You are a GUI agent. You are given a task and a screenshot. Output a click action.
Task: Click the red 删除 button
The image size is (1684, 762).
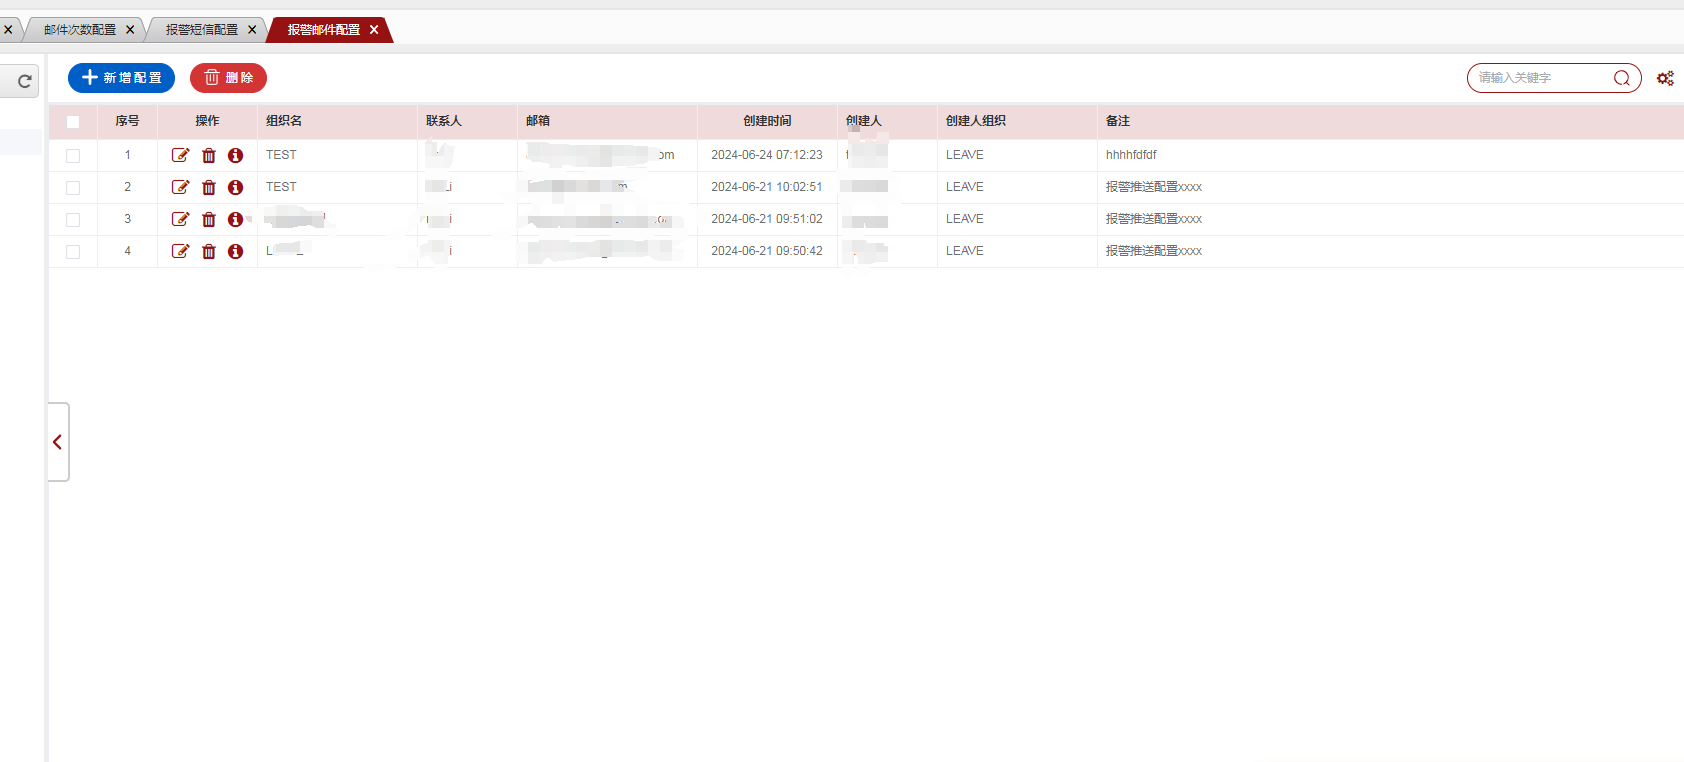click(228, 78)
